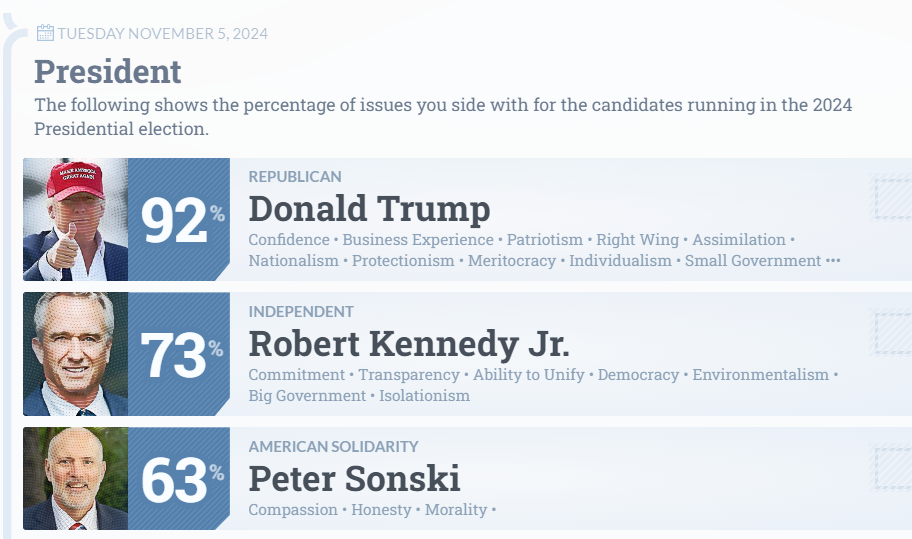Click the Independent party label
The image size is (912, 539).
301,312
